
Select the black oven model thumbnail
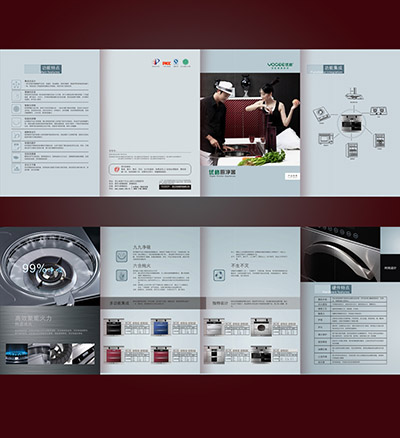114,327
